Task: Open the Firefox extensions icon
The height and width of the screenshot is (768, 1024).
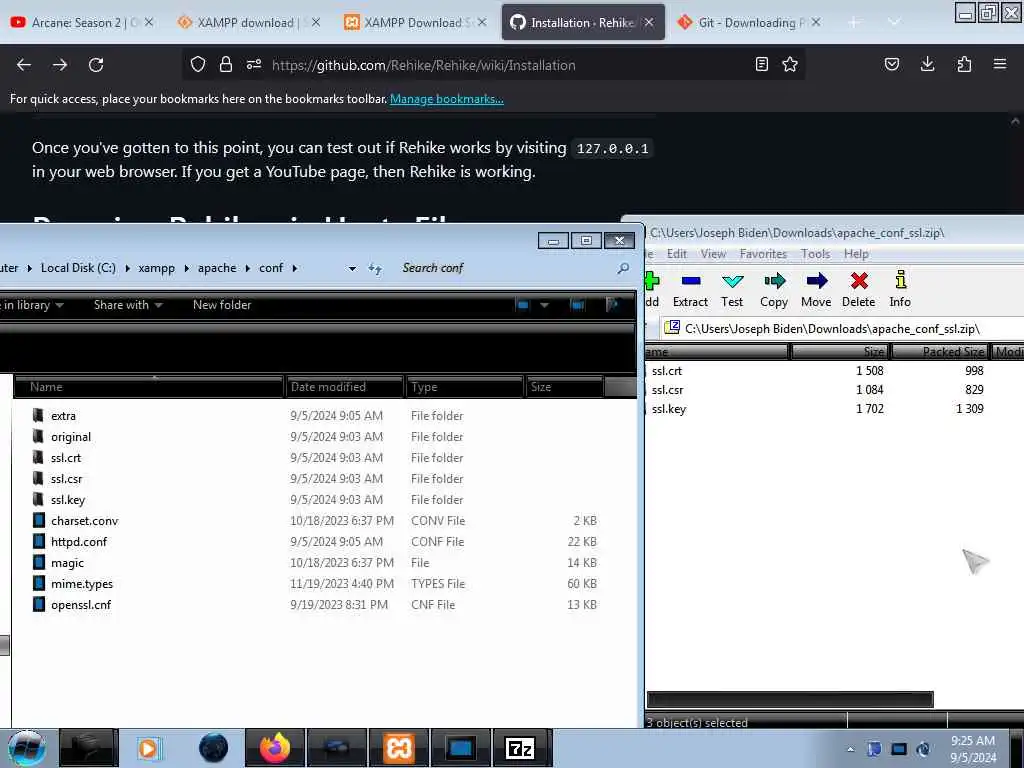Action: 964,65
